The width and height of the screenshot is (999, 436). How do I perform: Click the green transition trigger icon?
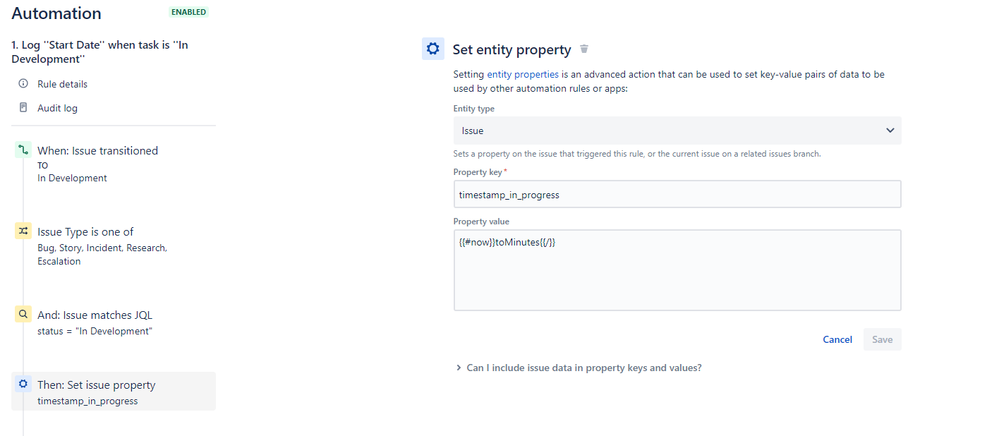click(x=23, y=150)
